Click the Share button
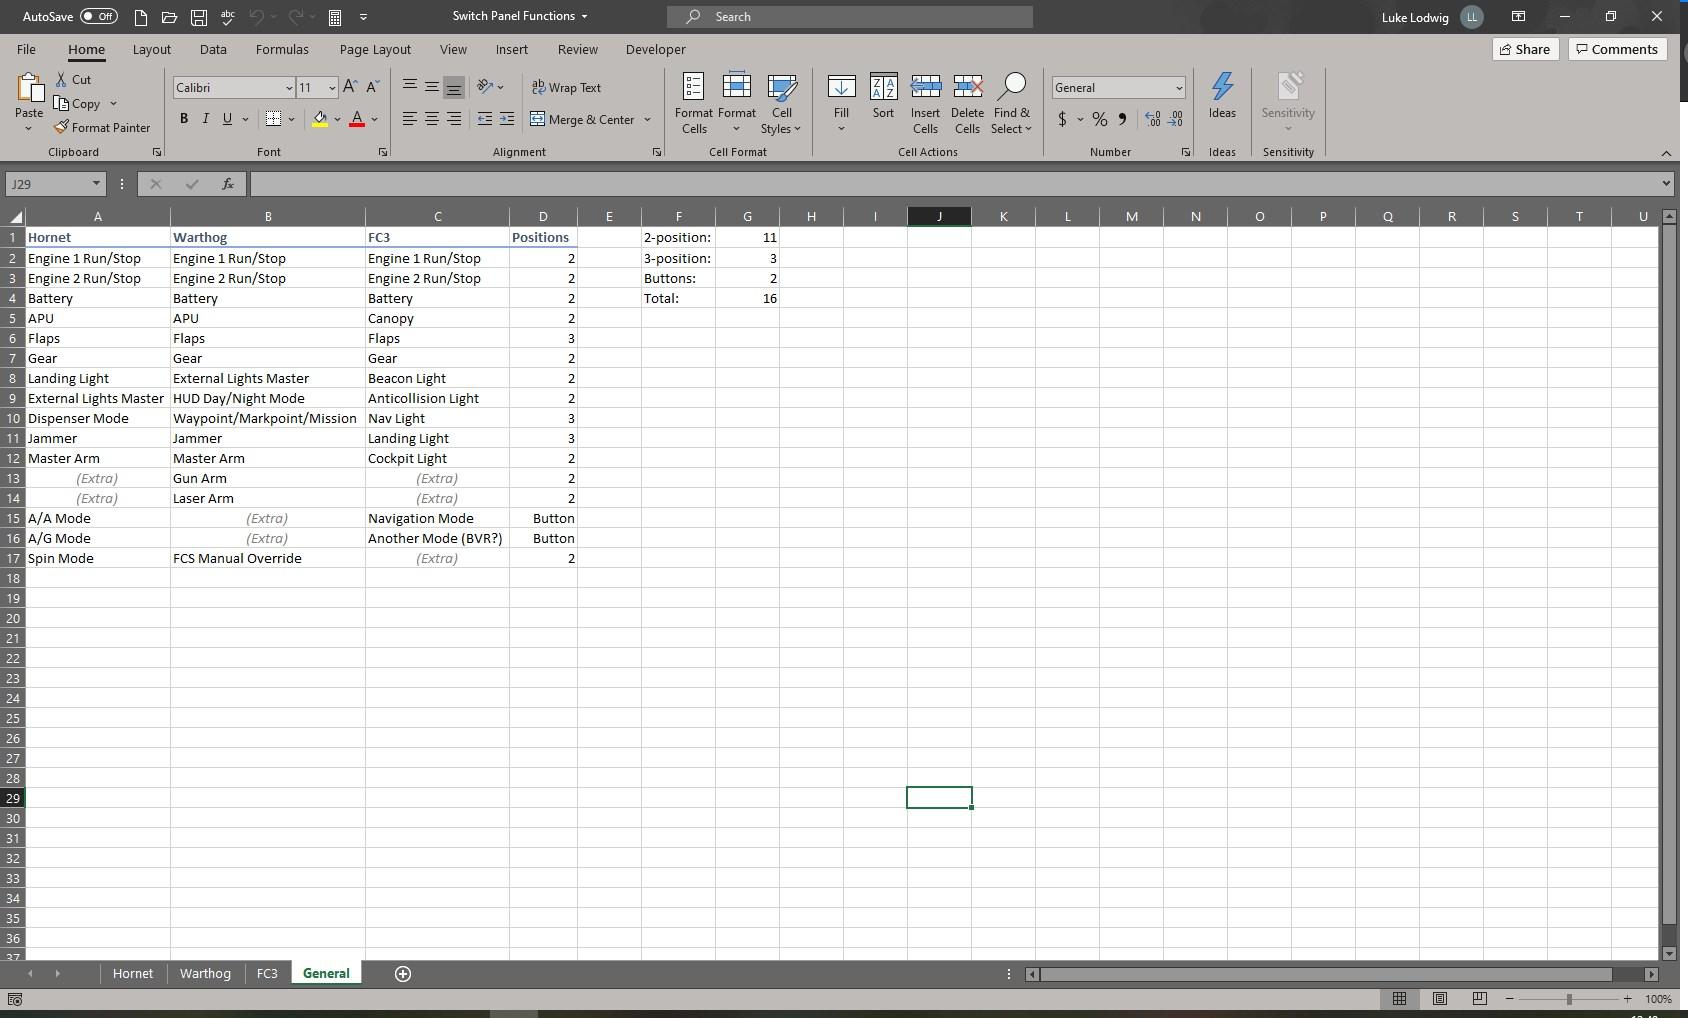Viewport: 1688px width, 1018px height. coord(1524,49)
